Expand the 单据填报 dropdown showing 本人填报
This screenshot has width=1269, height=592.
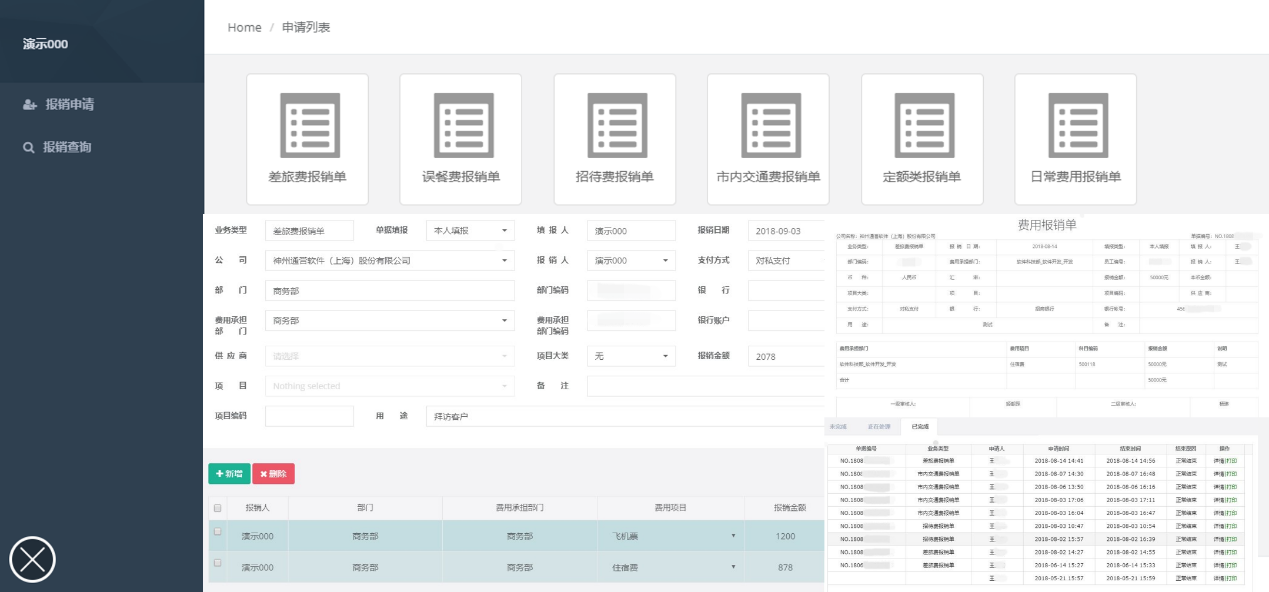tap(470, 231)
